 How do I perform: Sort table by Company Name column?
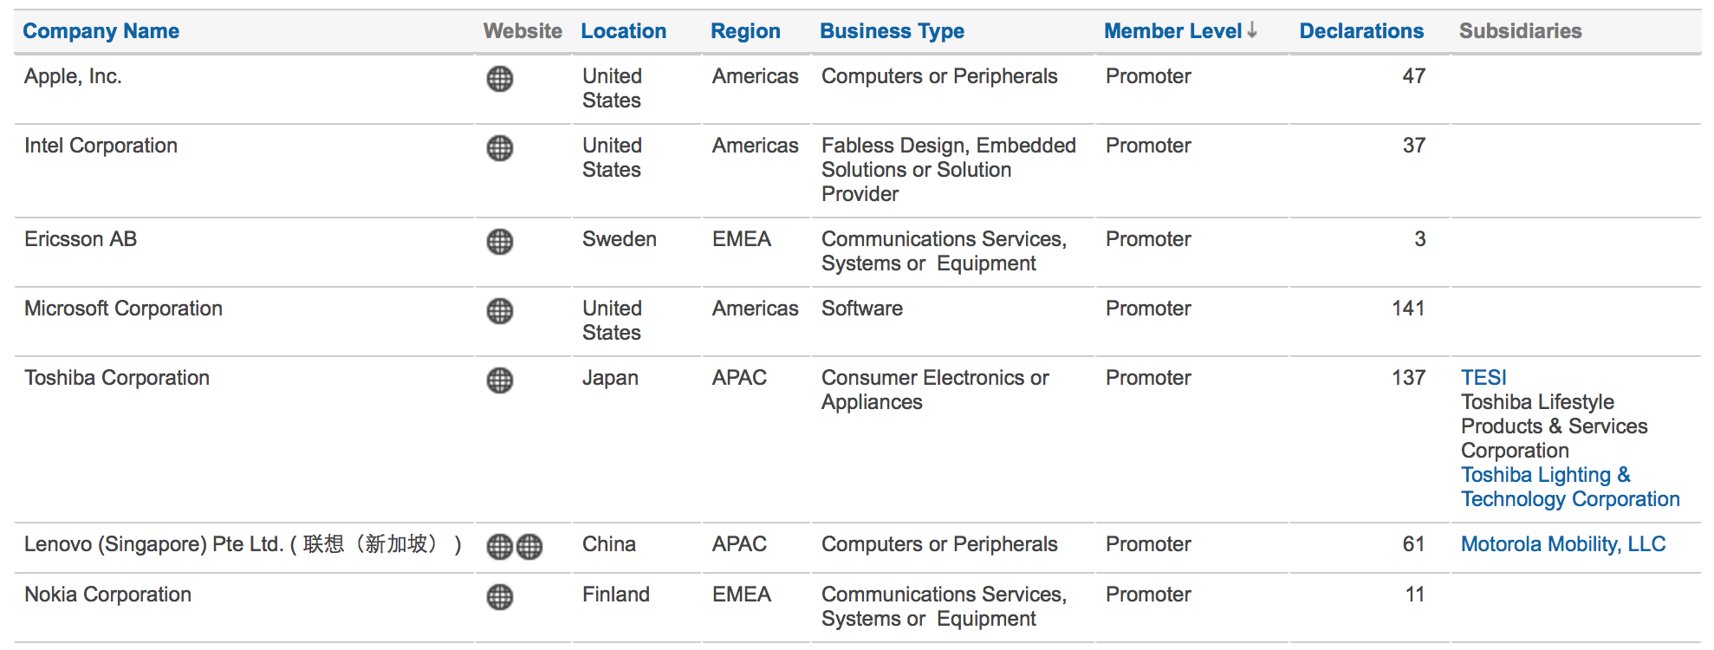tap(101, 31)
